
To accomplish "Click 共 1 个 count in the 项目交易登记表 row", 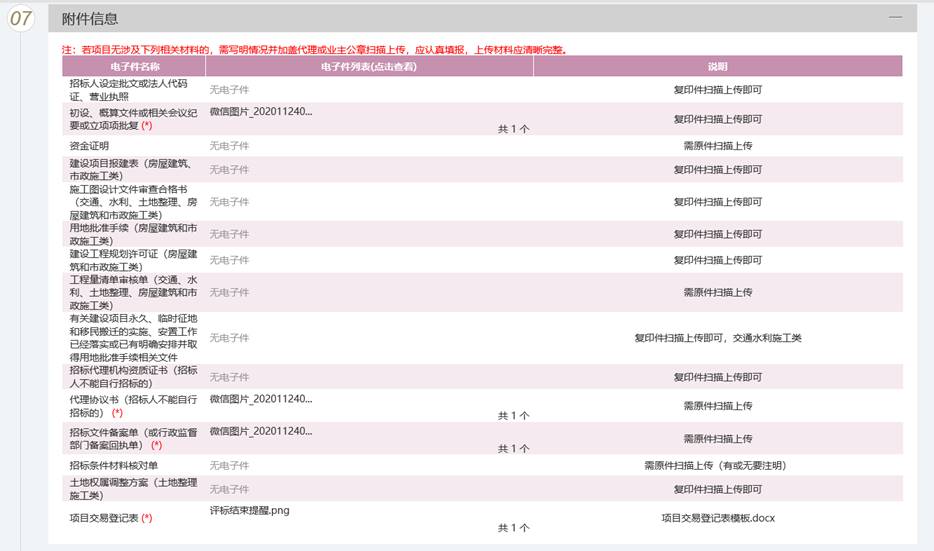I will click(x=513, y=527).
